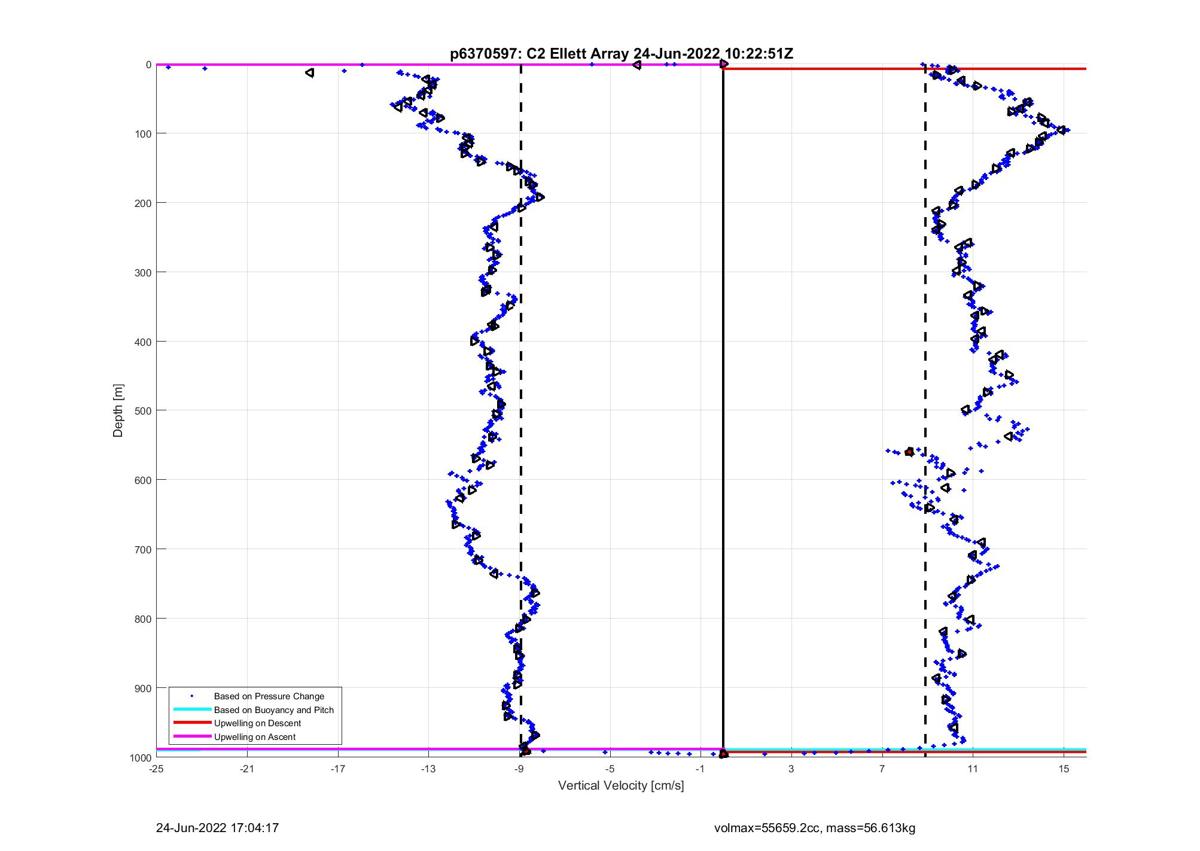Click the magenta line sample in legend
The width and height of the screenshot is (1200, 851).
[191, 737]
